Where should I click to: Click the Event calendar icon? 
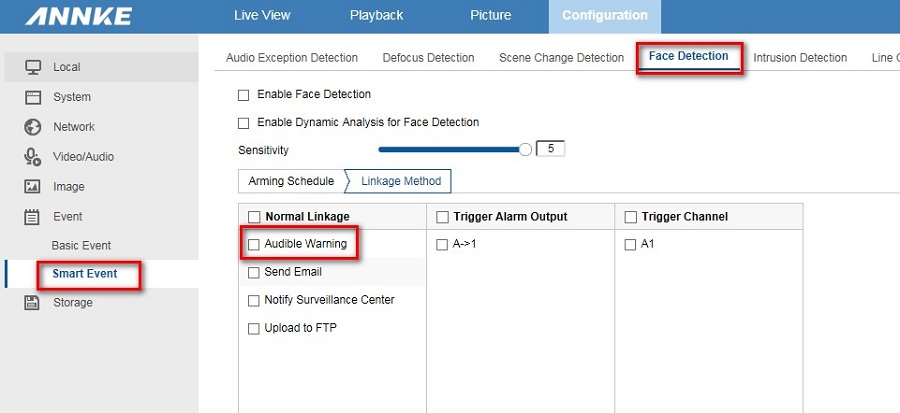(x=33, y=216)
